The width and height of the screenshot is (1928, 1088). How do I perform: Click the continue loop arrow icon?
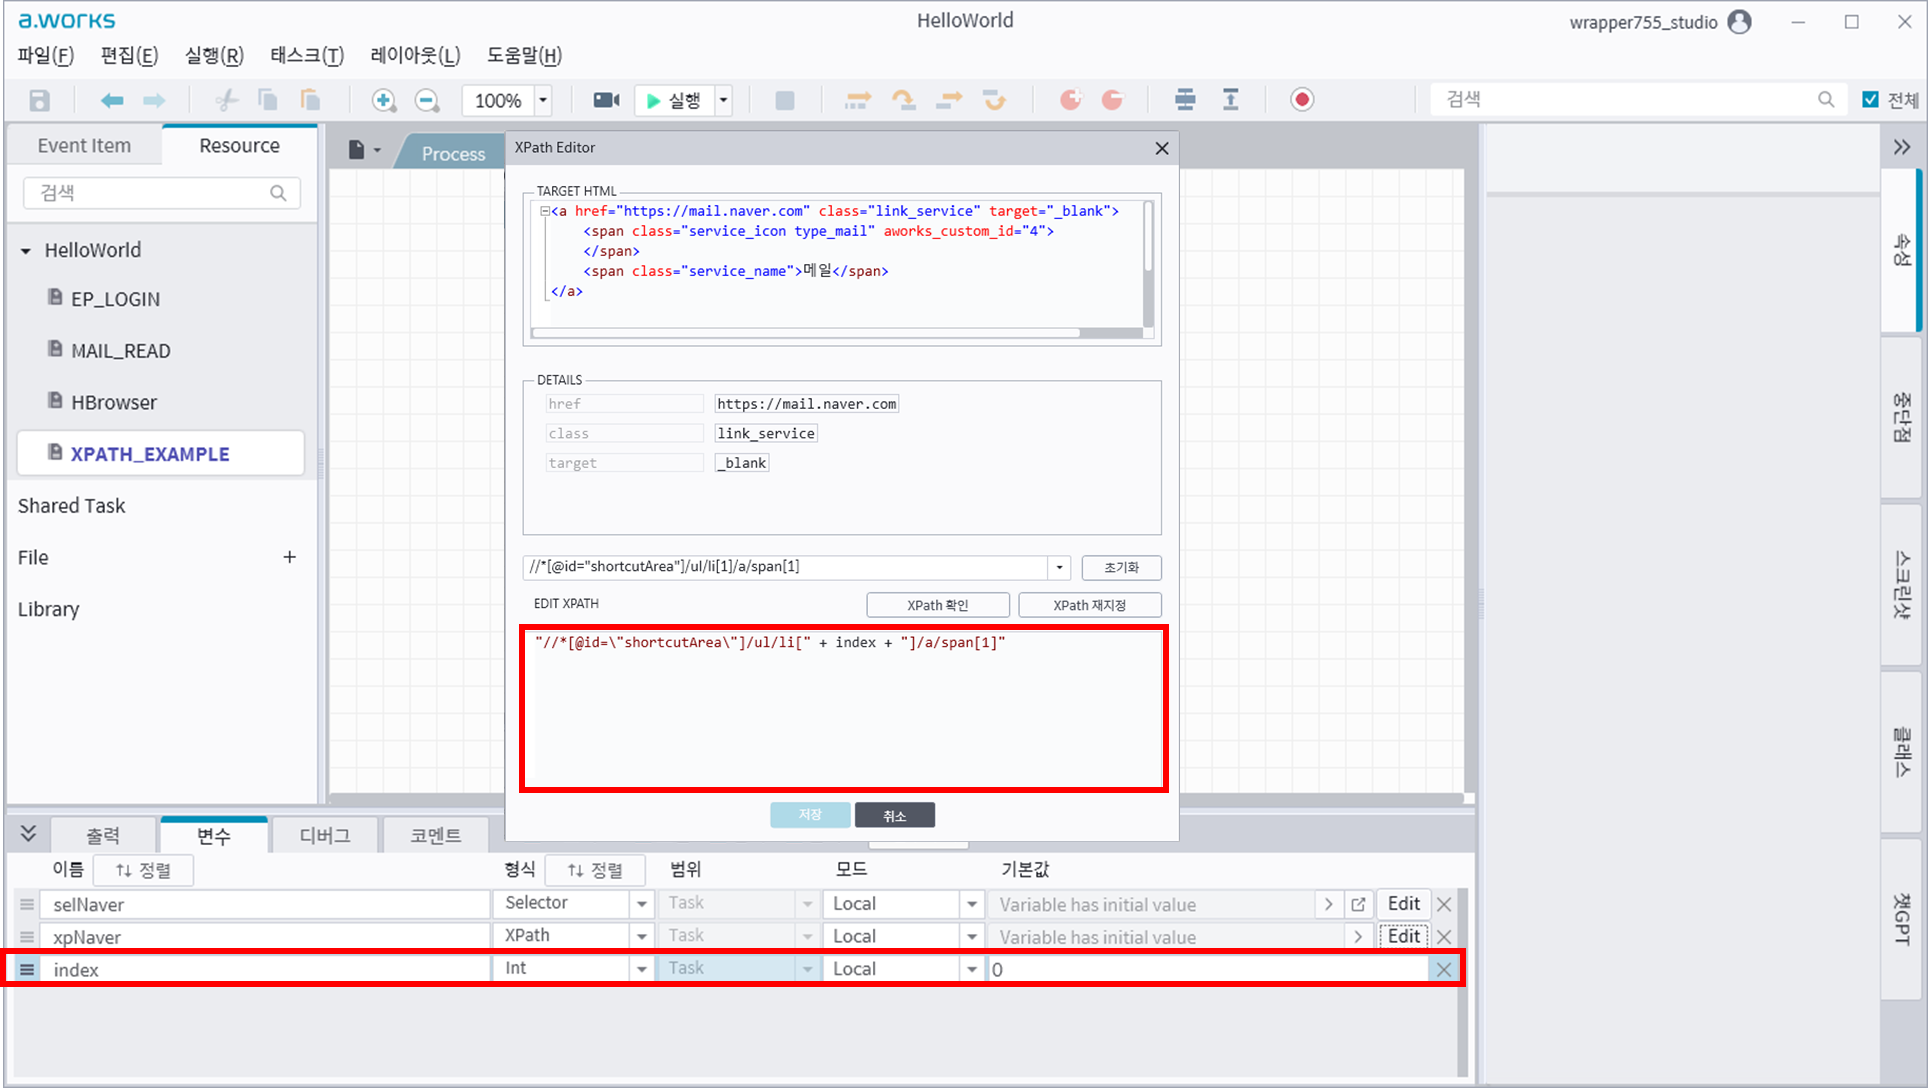pyautogui.click(x=994, y=100)
